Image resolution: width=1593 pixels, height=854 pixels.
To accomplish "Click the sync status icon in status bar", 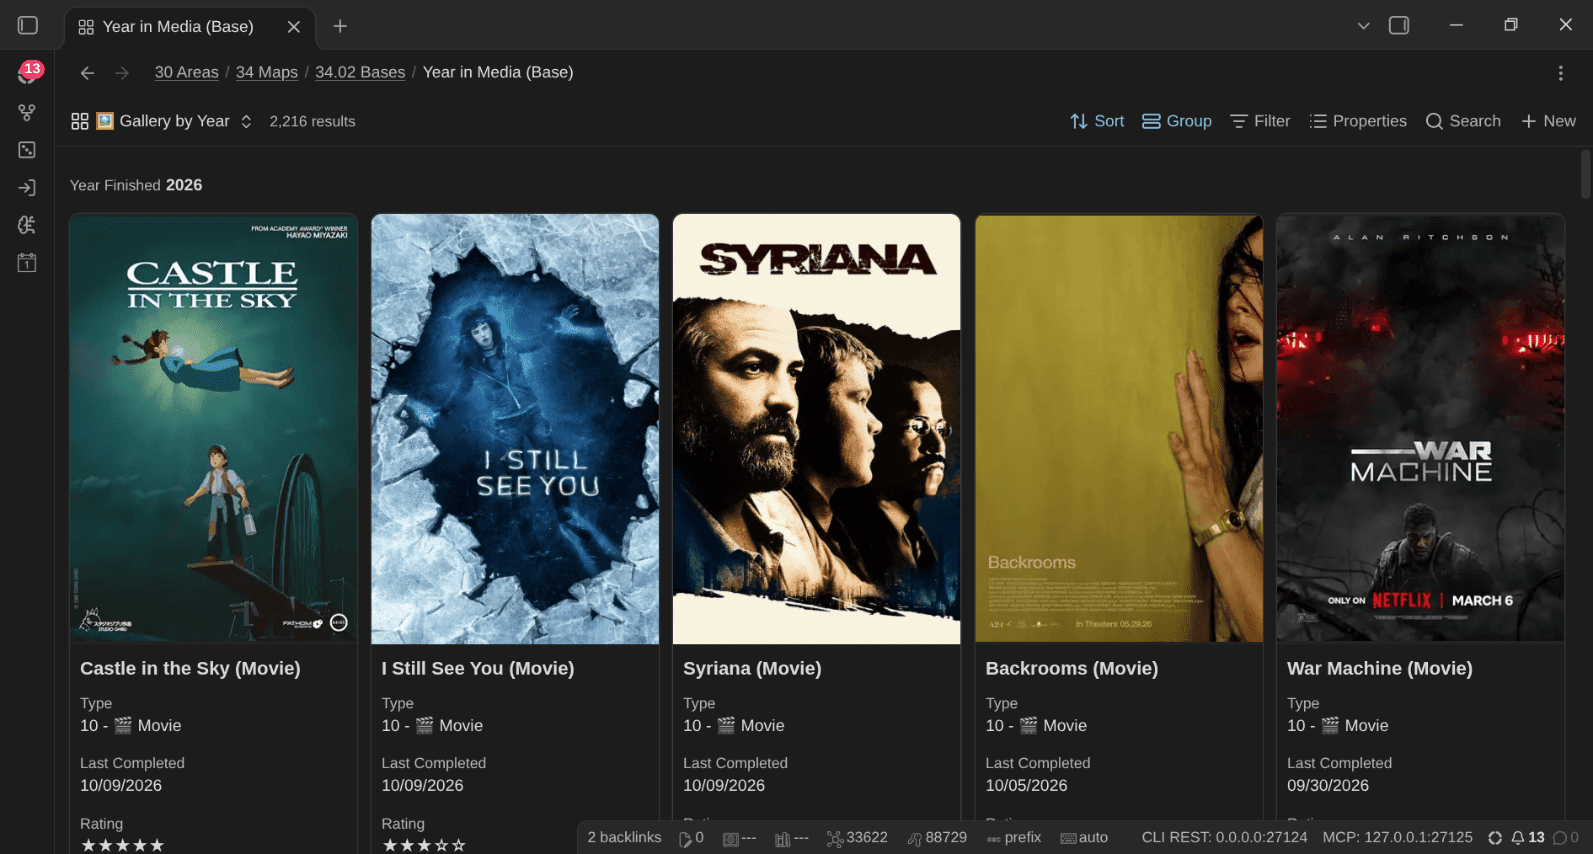I will 1495,838.
